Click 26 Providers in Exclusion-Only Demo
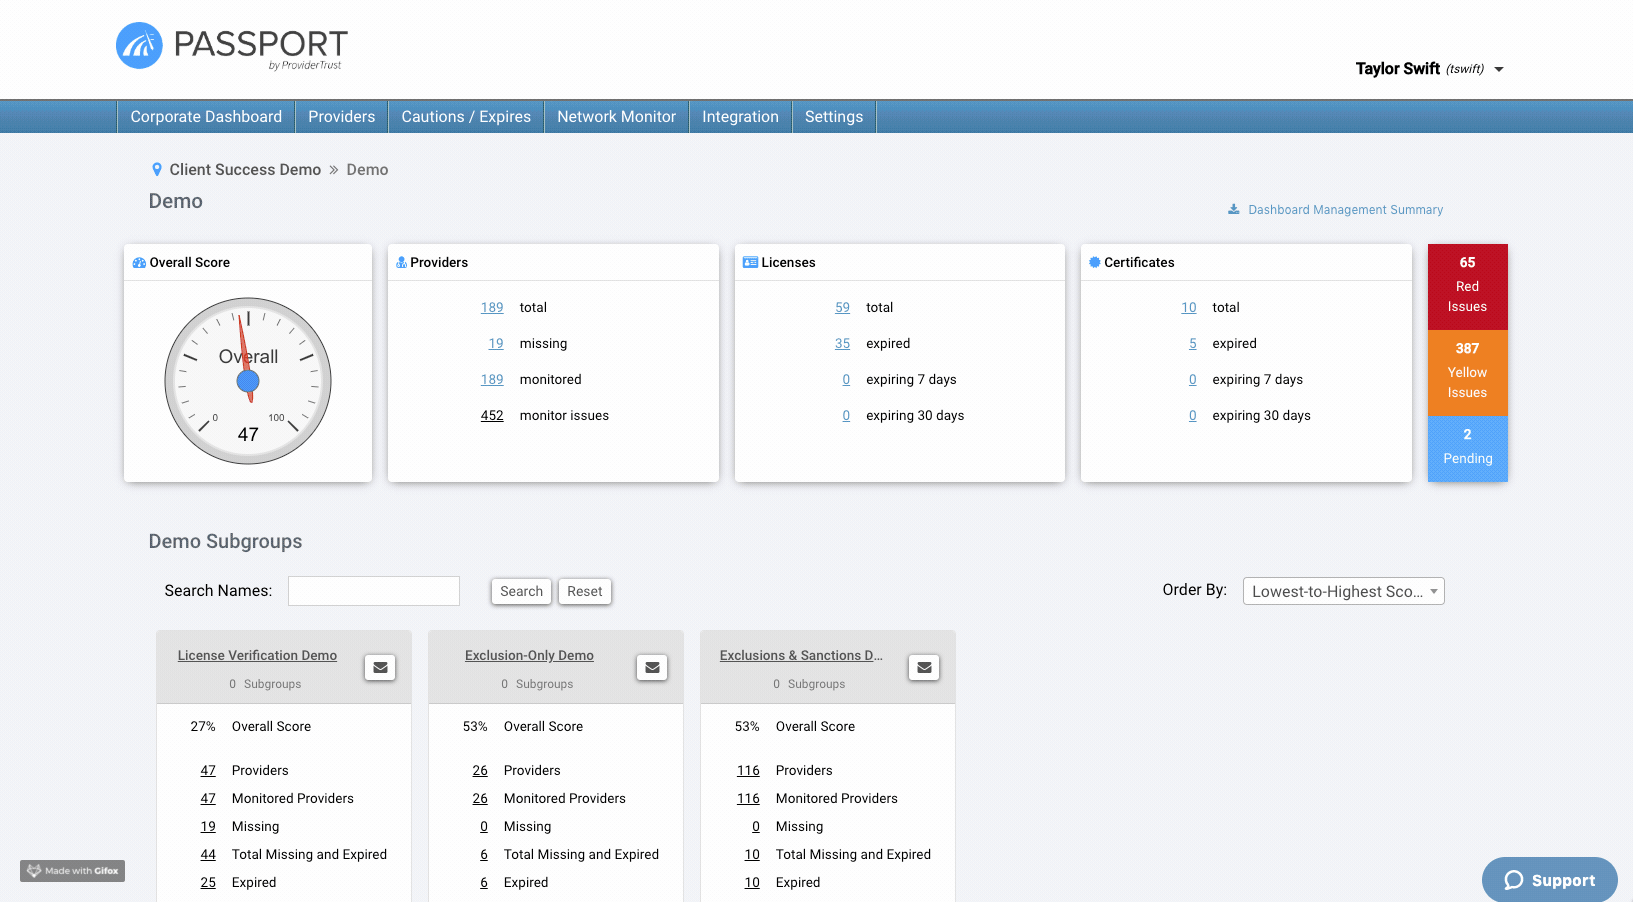 click(480, 771)
